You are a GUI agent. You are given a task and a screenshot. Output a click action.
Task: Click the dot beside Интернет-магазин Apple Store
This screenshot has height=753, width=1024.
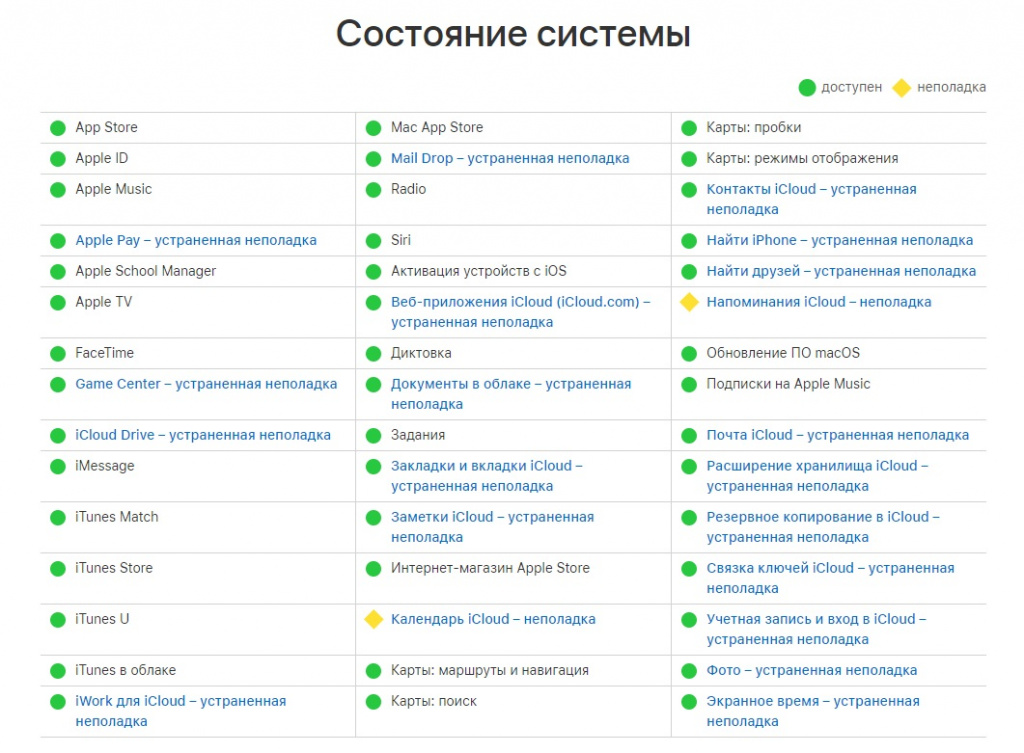coord(374,568)
